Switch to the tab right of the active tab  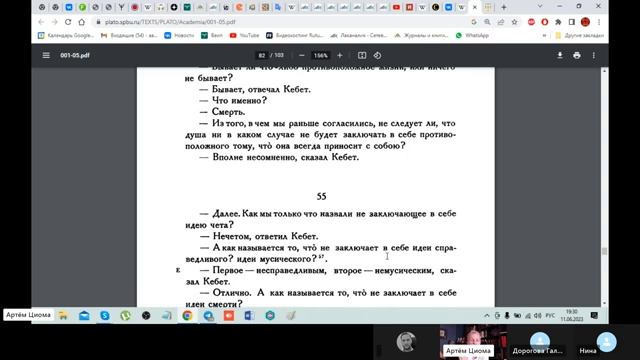click(488, 7)
